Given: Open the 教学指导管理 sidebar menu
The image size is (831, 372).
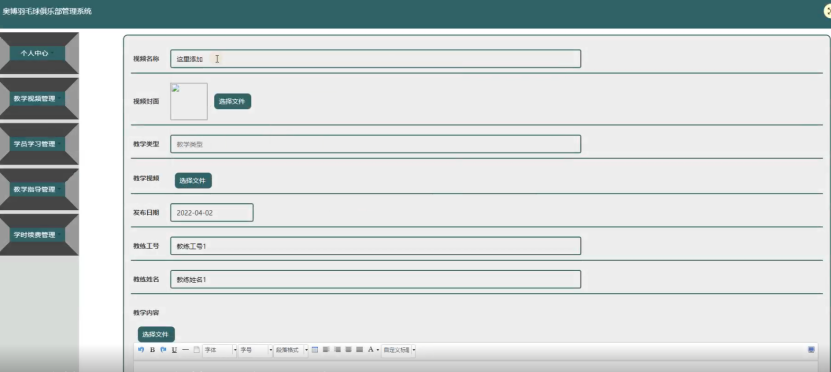Looking at the screenshot, I should coord(37,189).
